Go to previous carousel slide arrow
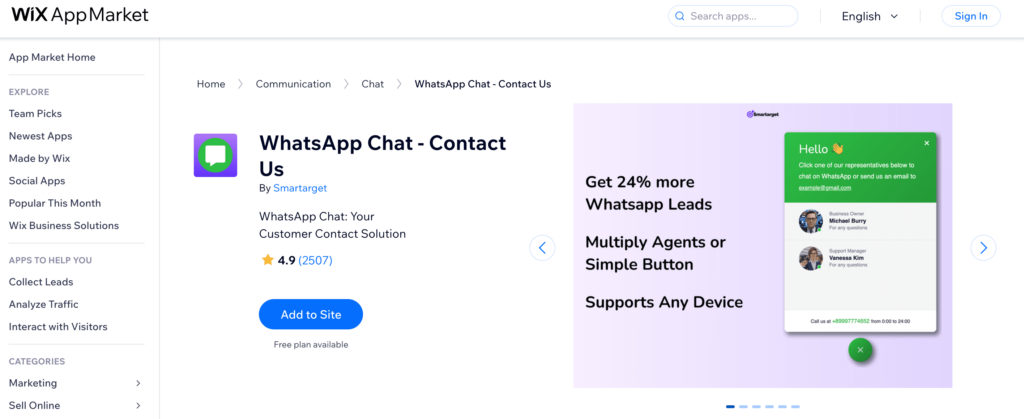 (542, 248)
